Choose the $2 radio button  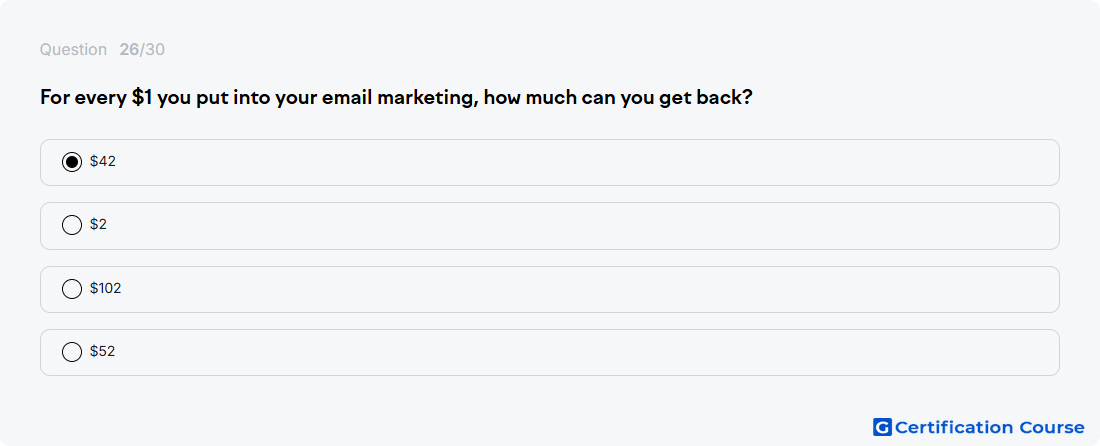point(72,225)
